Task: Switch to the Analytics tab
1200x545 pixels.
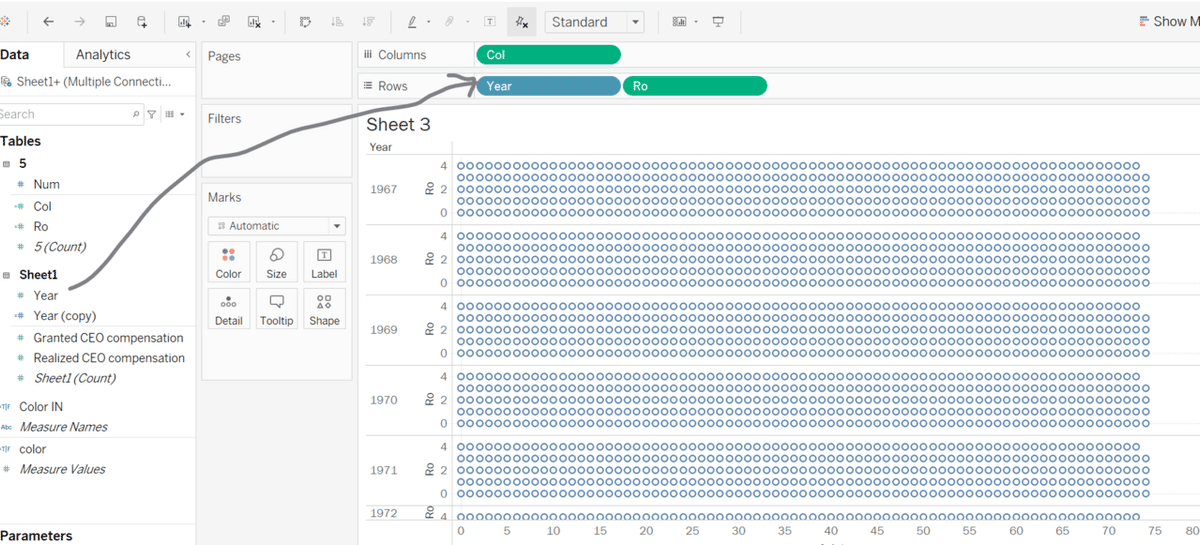Action: [x=103, y=55]
